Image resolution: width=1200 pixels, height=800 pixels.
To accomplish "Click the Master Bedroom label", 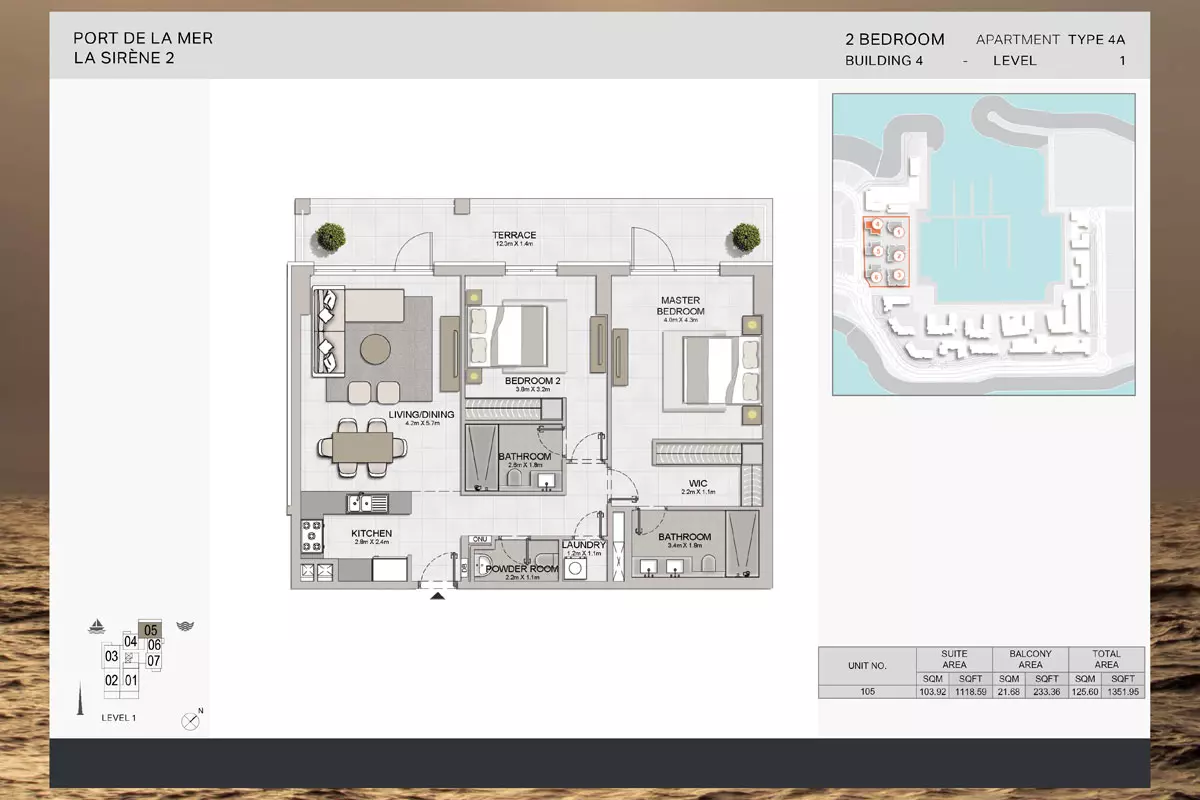I will [680, 305].
